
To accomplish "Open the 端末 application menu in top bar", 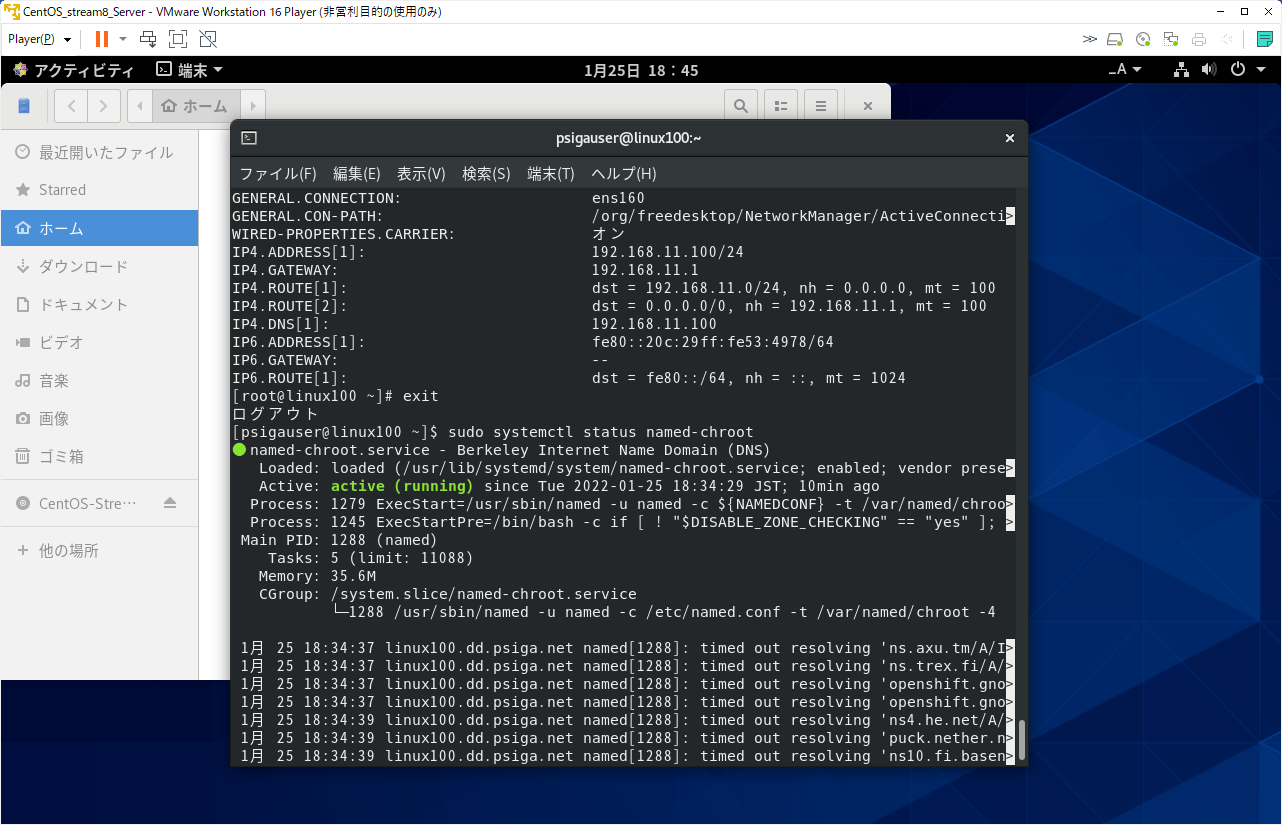I will click(189, 70).
